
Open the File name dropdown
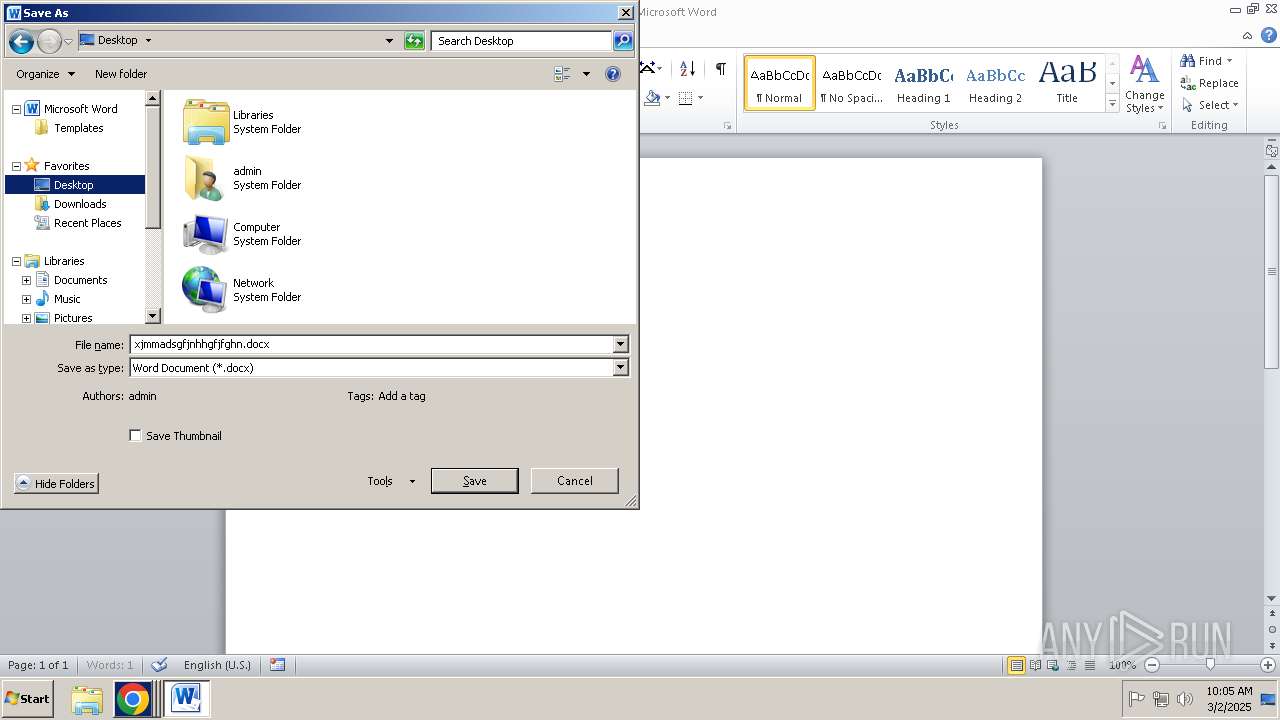(620, 344)
